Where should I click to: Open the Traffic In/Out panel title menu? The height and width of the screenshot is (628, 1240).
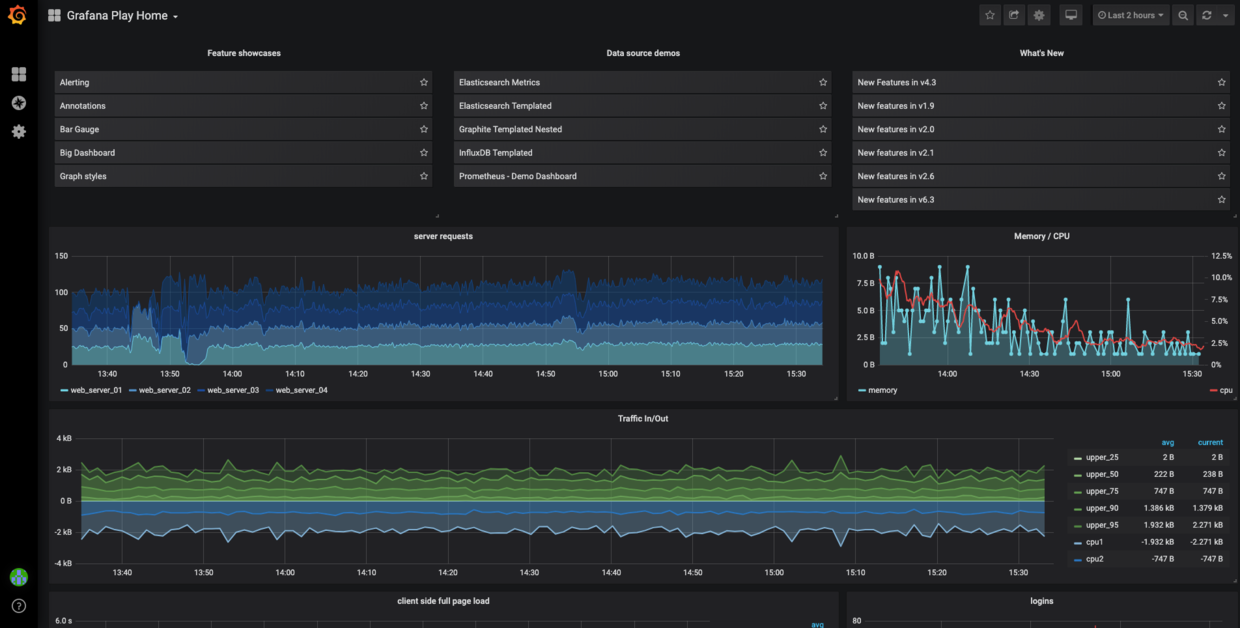point(643,419)
